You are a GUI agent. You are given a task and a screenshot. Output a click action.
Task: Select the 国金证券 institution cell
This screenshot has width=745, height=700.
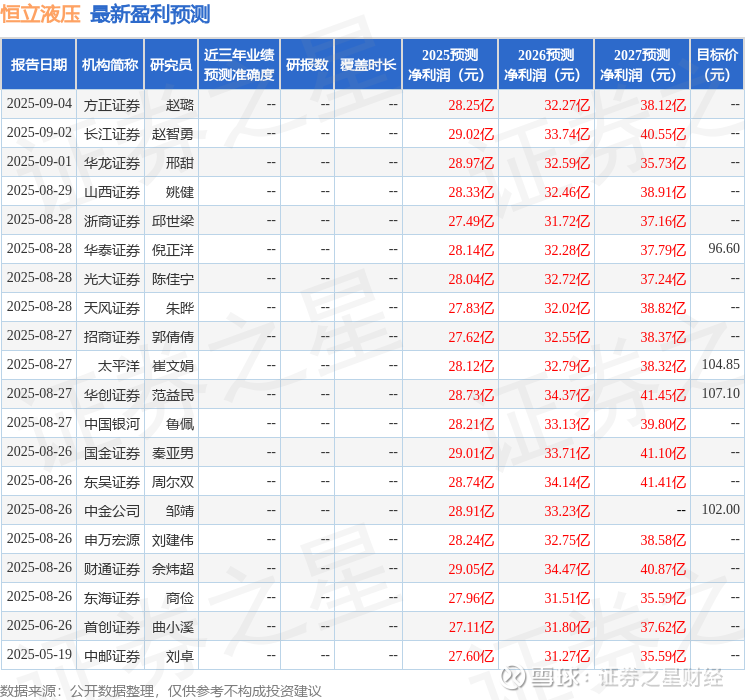click(112, 453)
